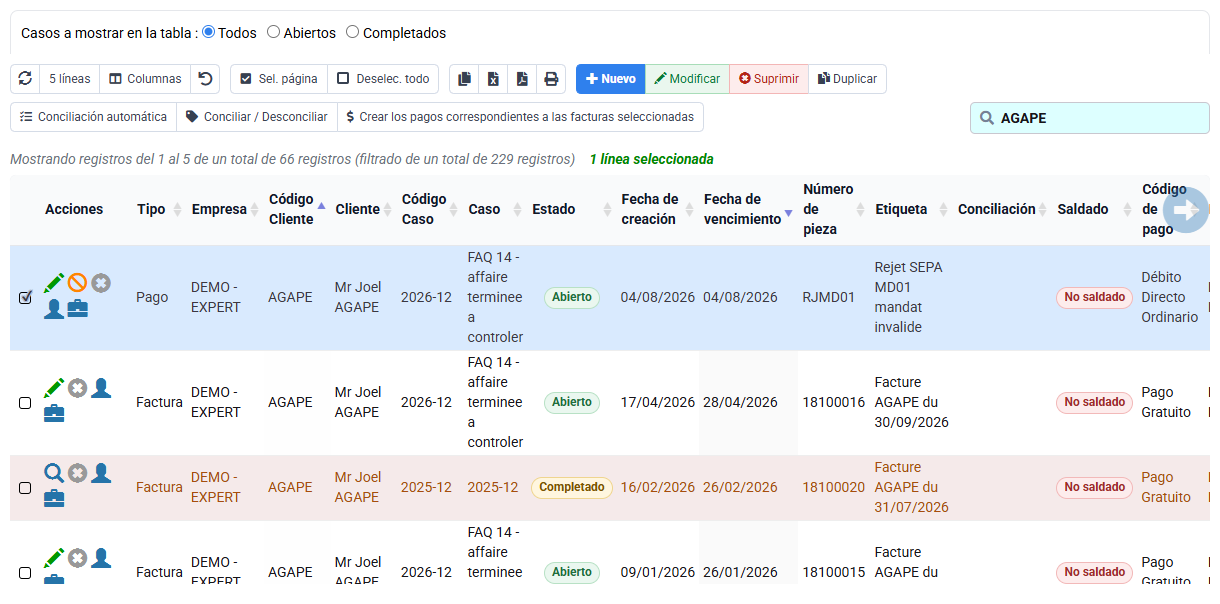
Task: Sort by the Tipo column header
Action: 159,209
